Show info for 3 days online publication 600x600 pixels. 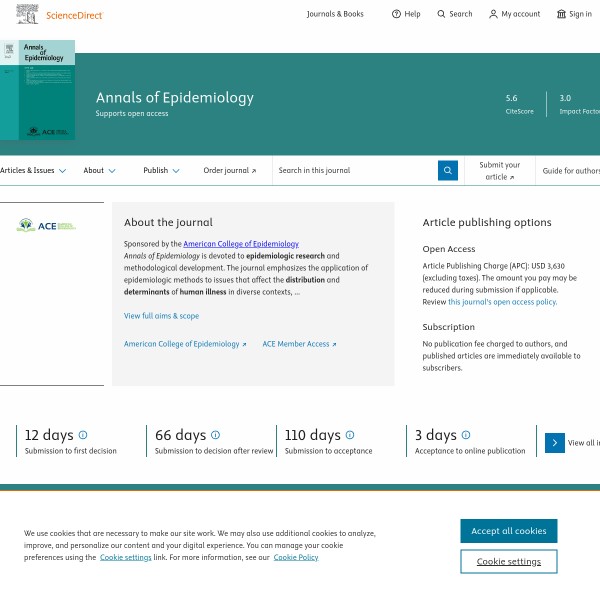[465, 435]
